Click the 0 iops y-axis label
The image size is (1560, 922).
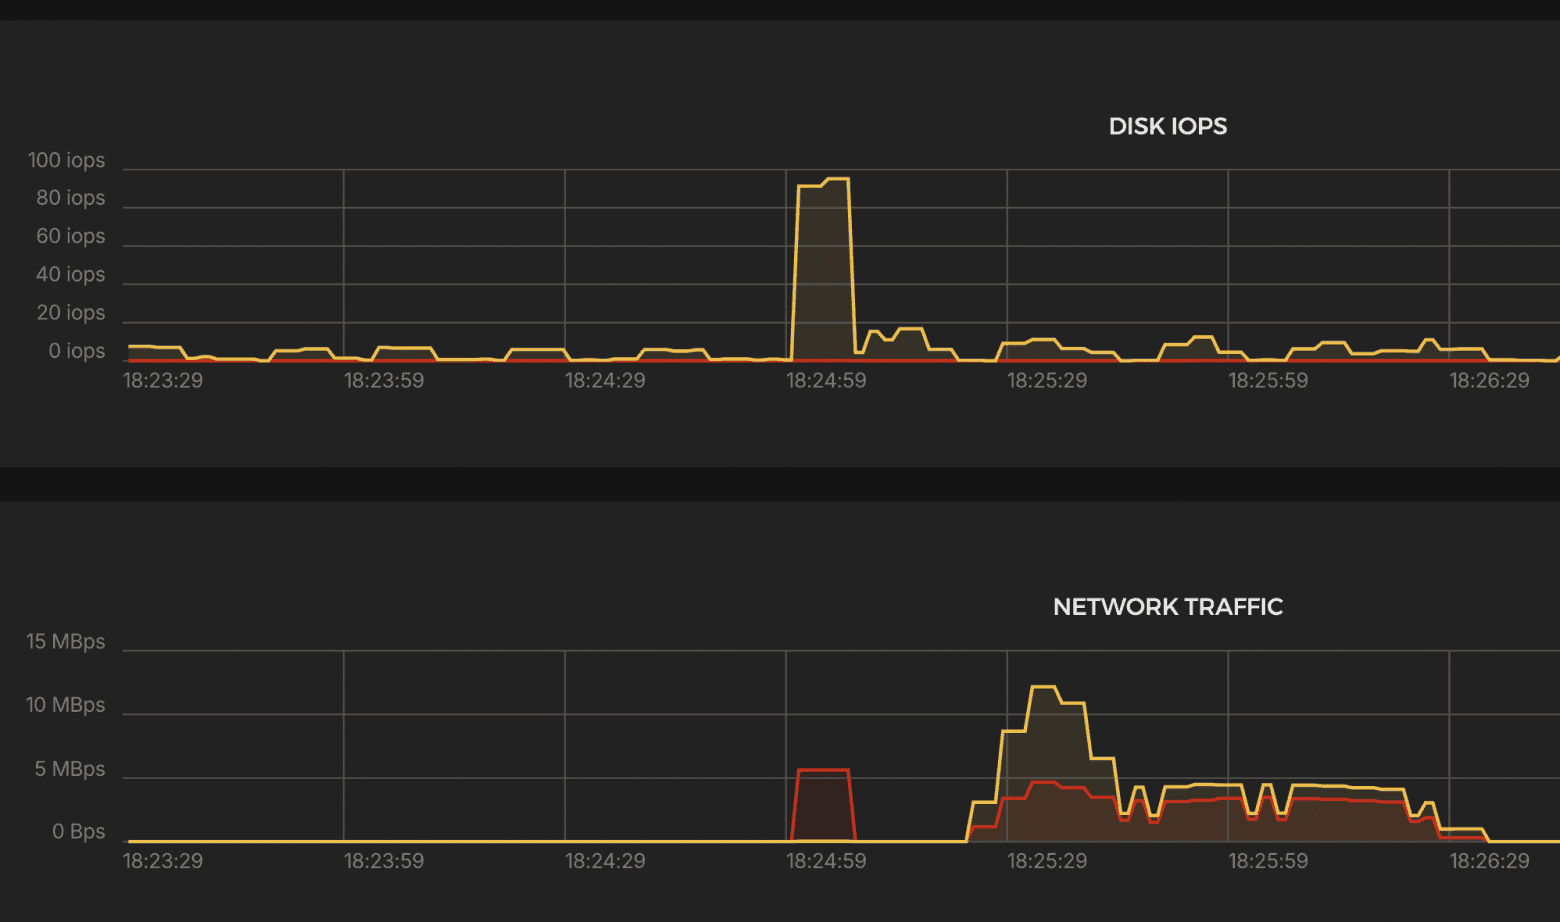pos(77,351)
